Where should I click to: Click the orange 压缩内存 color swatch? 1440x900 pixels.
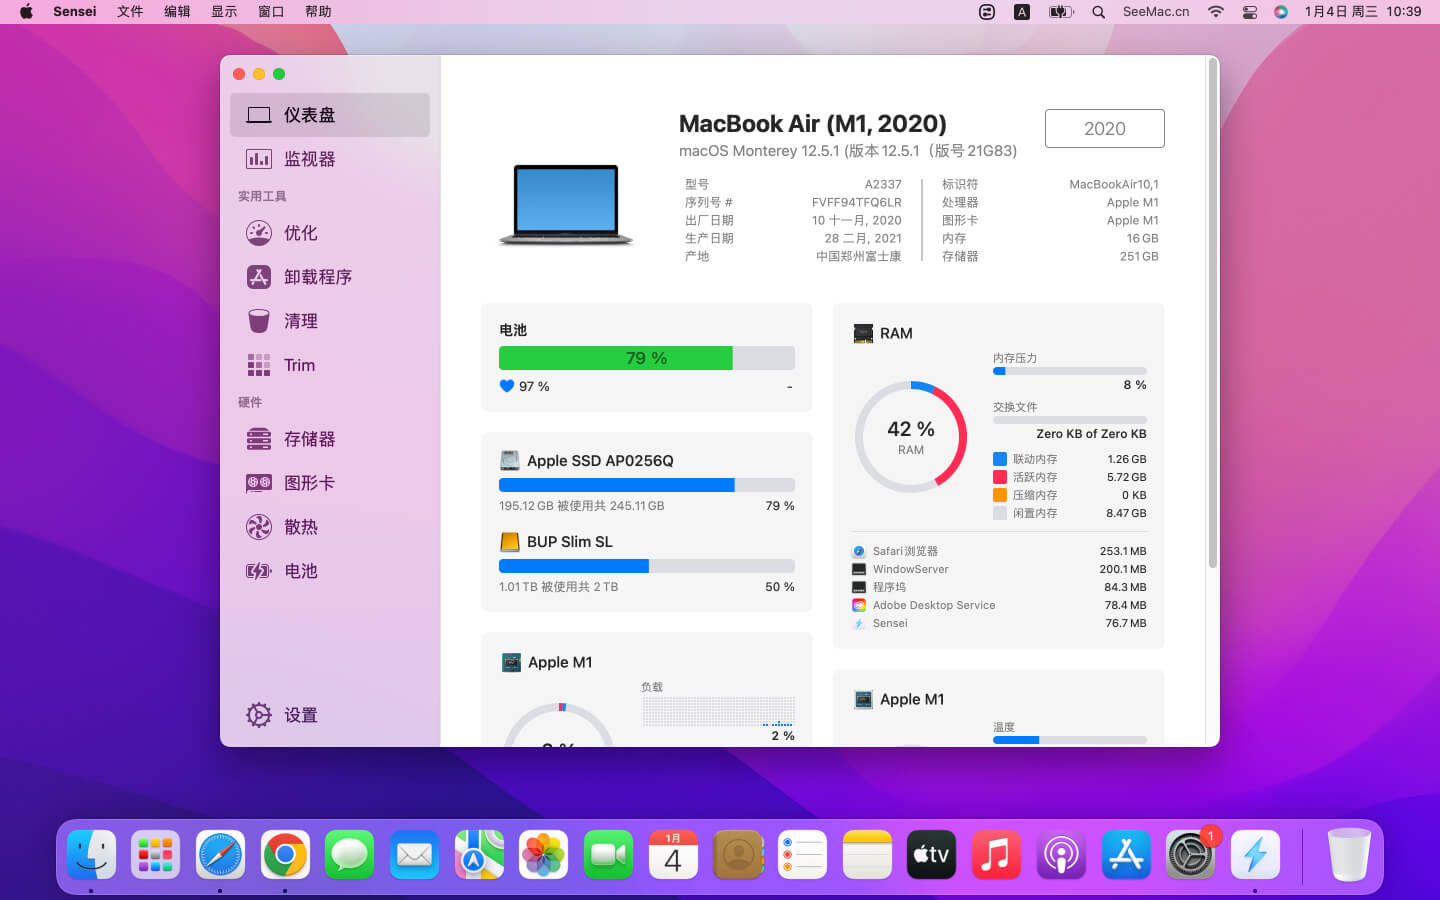[x=1000, y=495]
